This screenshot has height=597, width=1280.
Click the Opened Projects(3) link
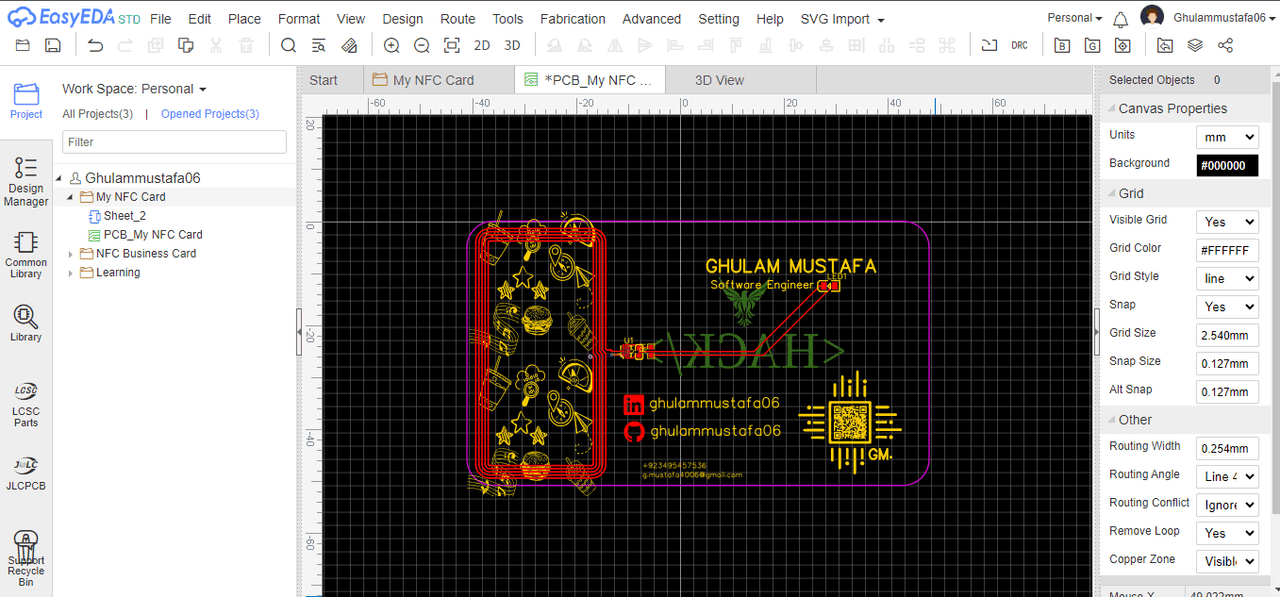tap(210, 114)
